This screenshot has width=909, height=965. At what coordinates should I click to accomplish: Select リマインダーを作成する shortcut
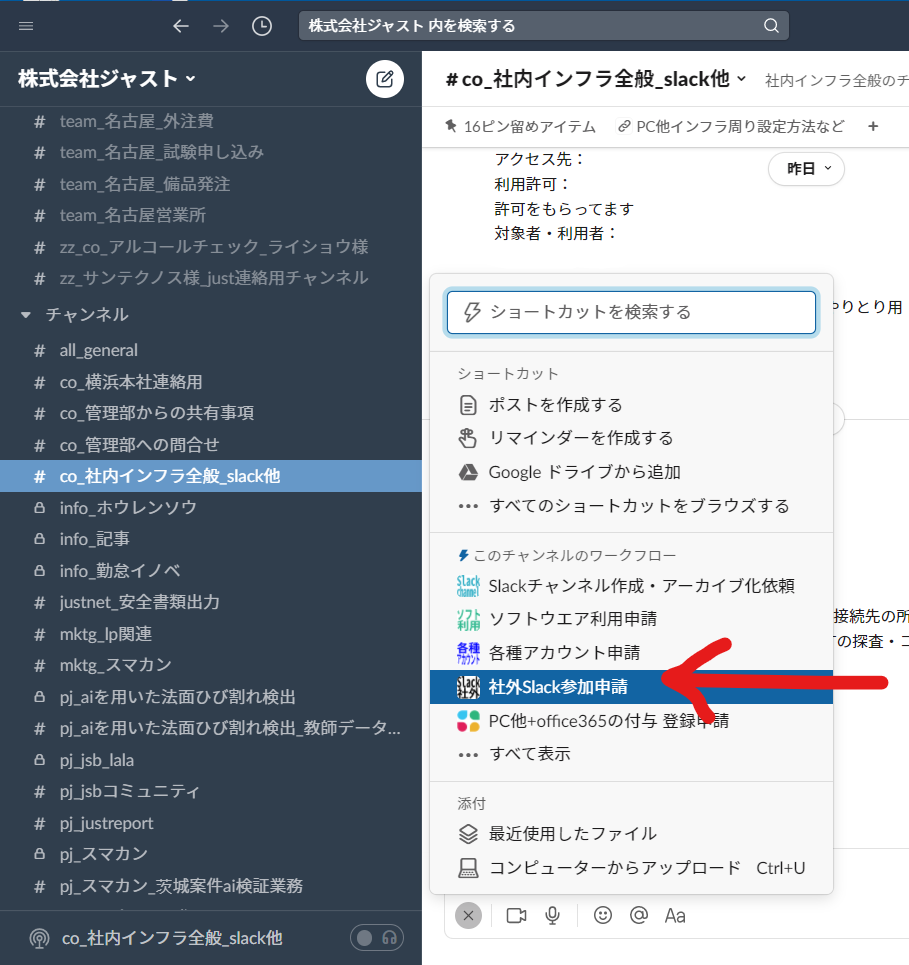(x=631, y=438)
